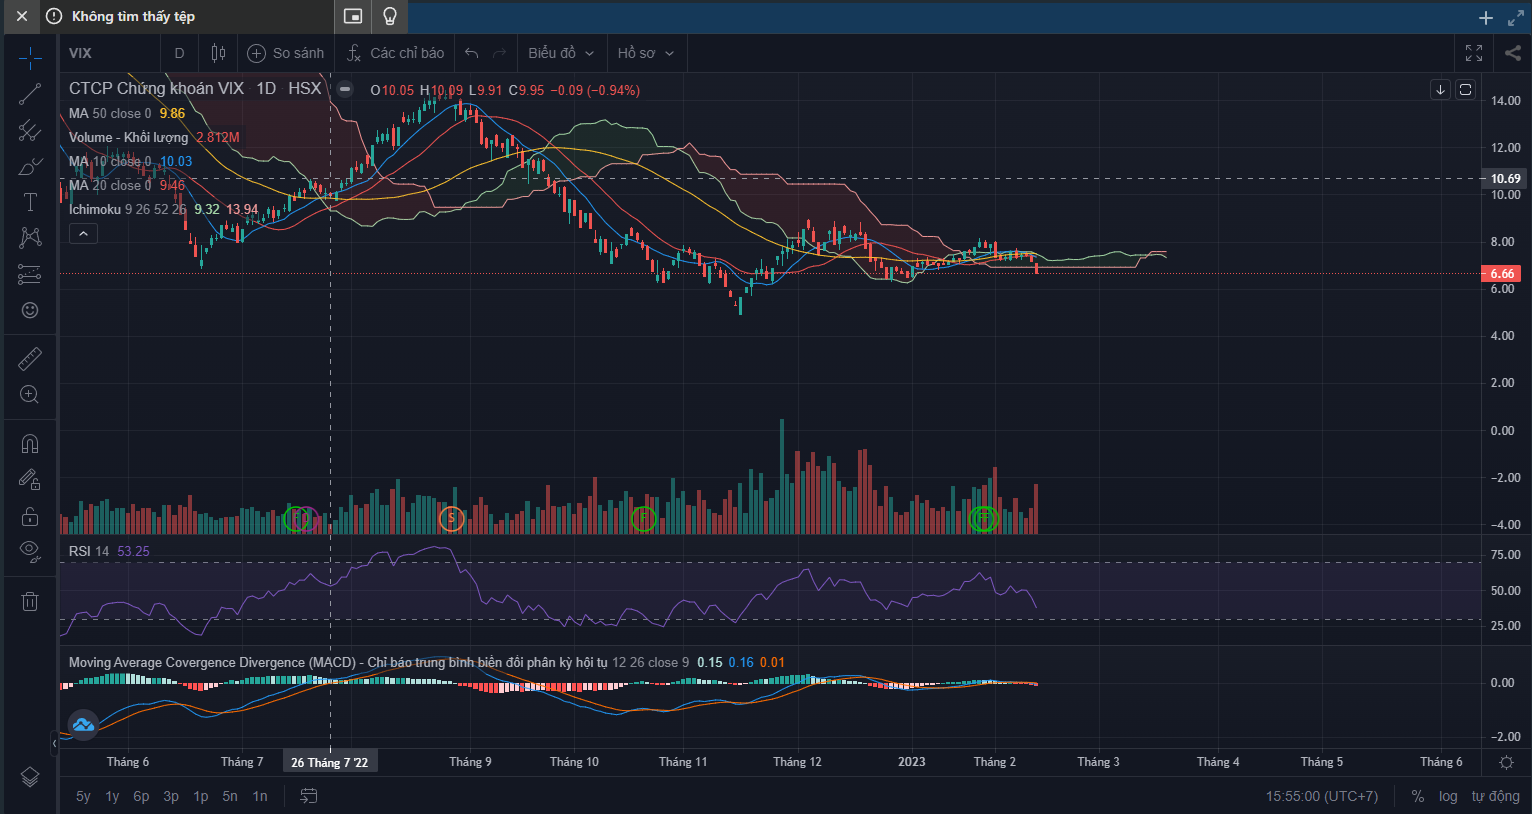
Task: Click the share chart icon
Action: click(1512, 53)
